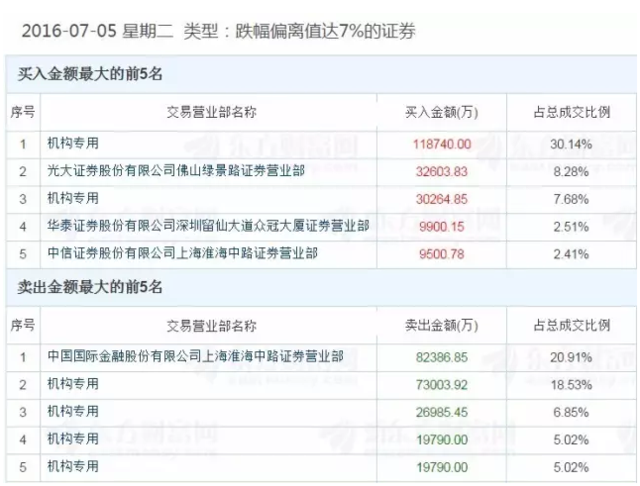Click the sell amount 73003.92
640x486 pixels.
click(x=442, y=385)
